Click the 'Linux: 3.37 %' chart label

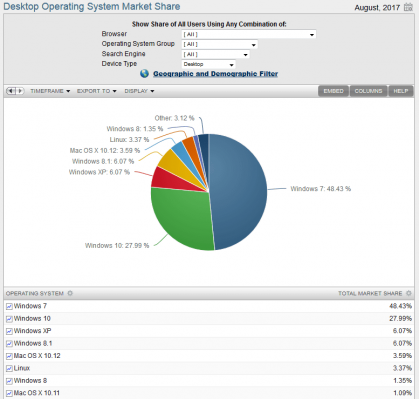(129, 139)
